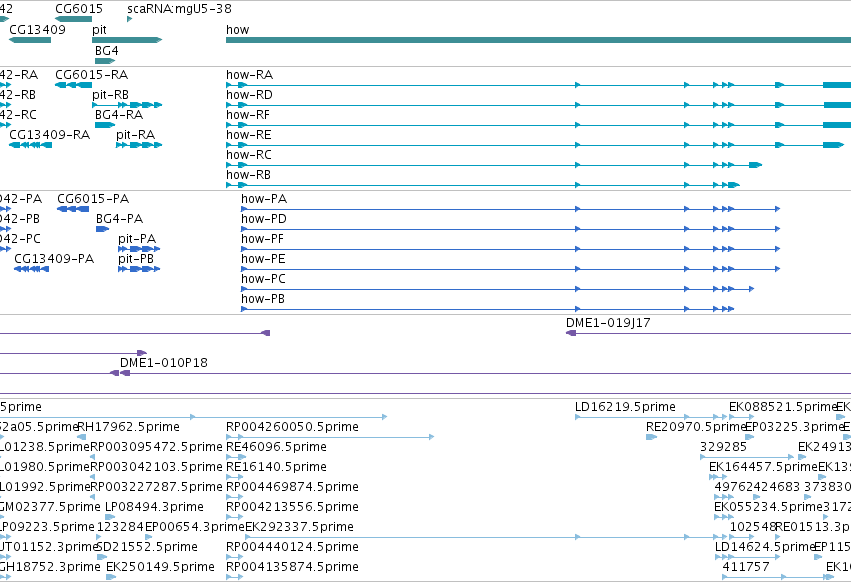
Task: Click CG13409-PA protein label
Action: (x=54, y=259)
